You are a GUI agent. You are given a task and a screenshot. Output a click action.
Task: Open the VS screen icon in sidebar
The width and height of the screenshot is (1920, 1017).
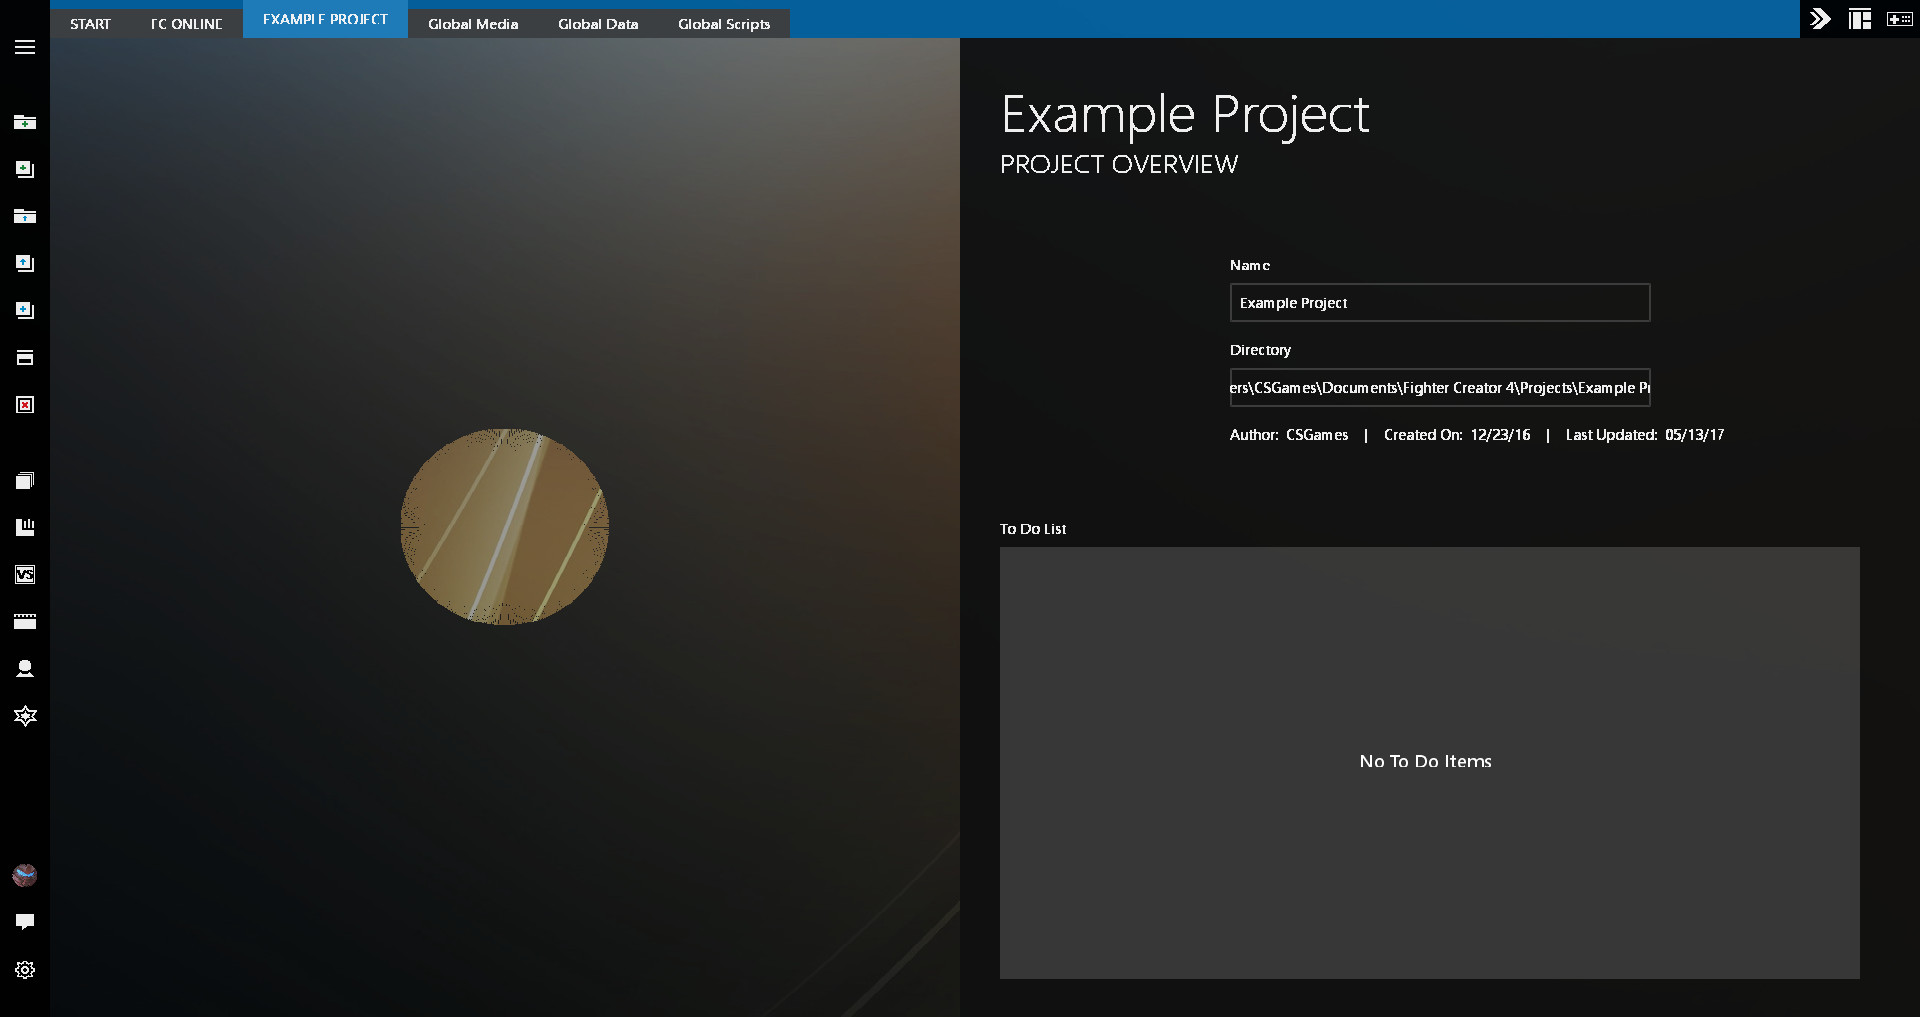25,575
